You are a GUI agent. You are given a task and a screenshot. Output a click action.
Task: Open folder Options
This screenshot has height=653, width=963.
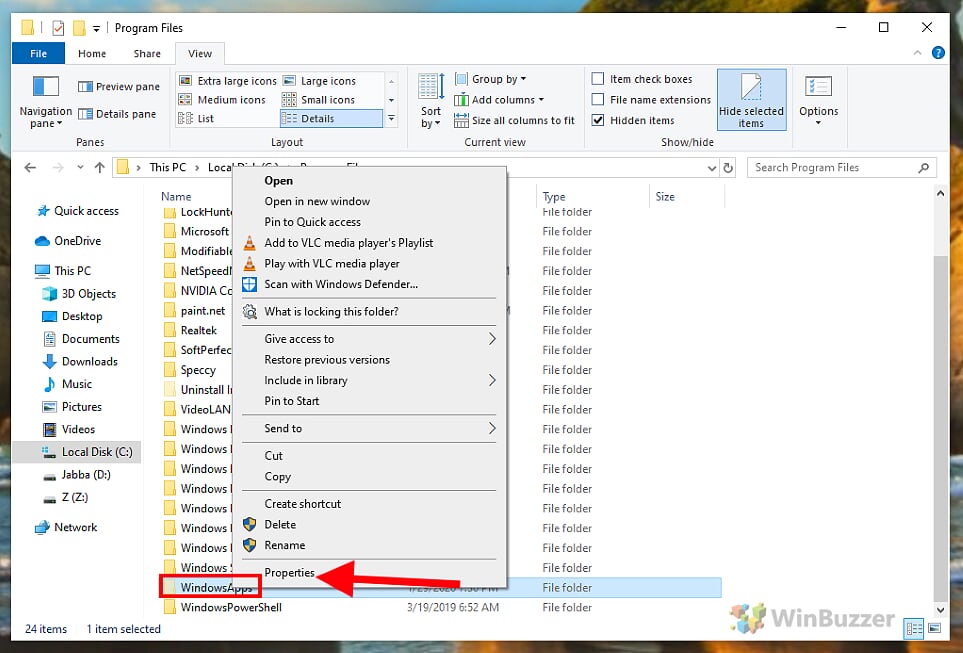(818, 100)
